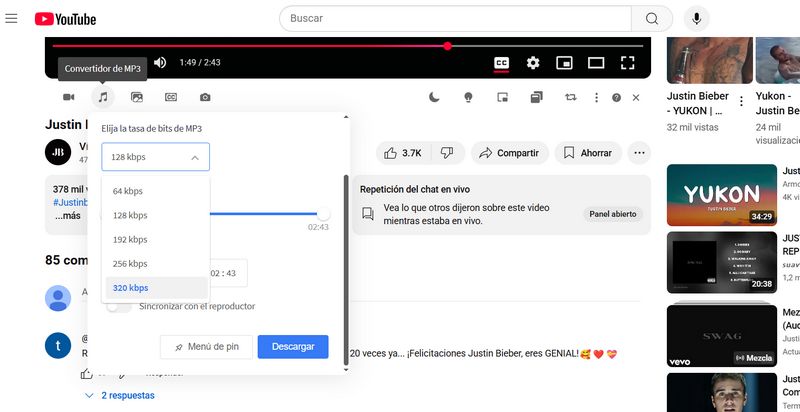800x412 pixels.
Task: Open the player settings gear
Action: 533,63
